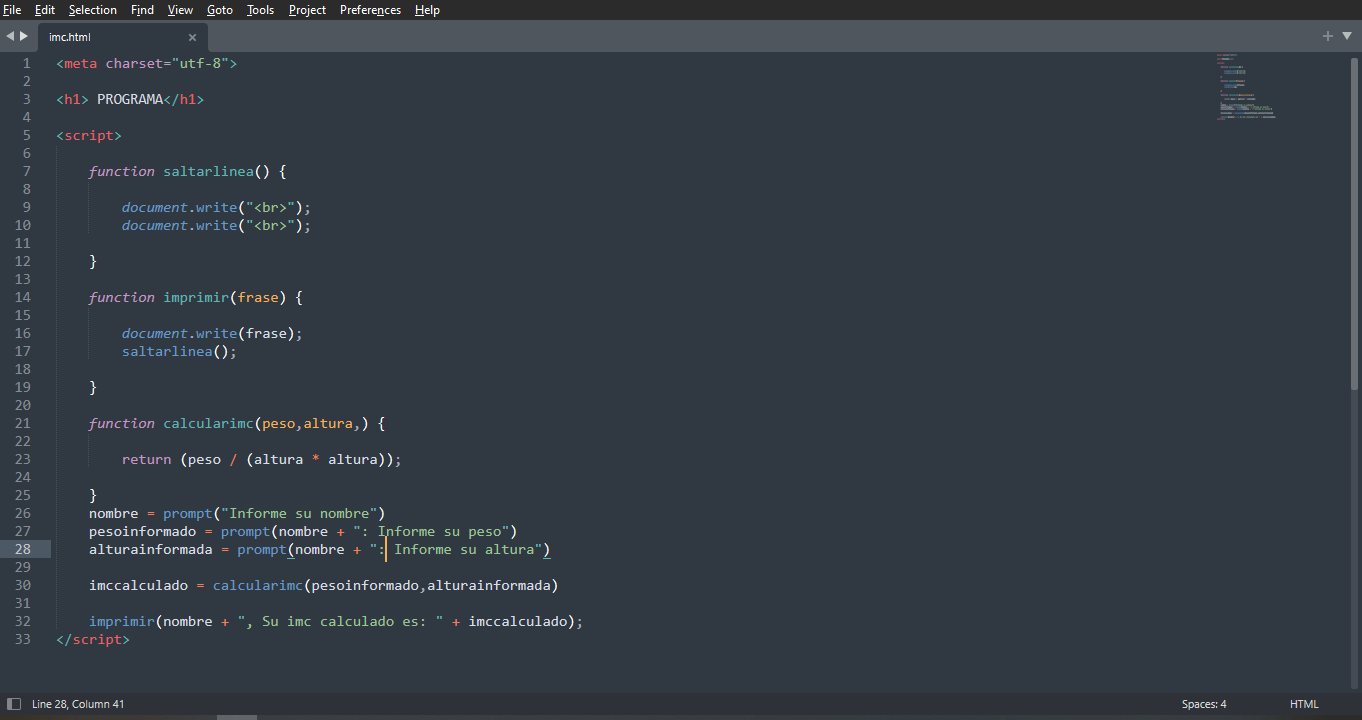The height and width of the screenshot is (720, 1362).
Task: Go to previous tab with left arrow
Action: 10,36
